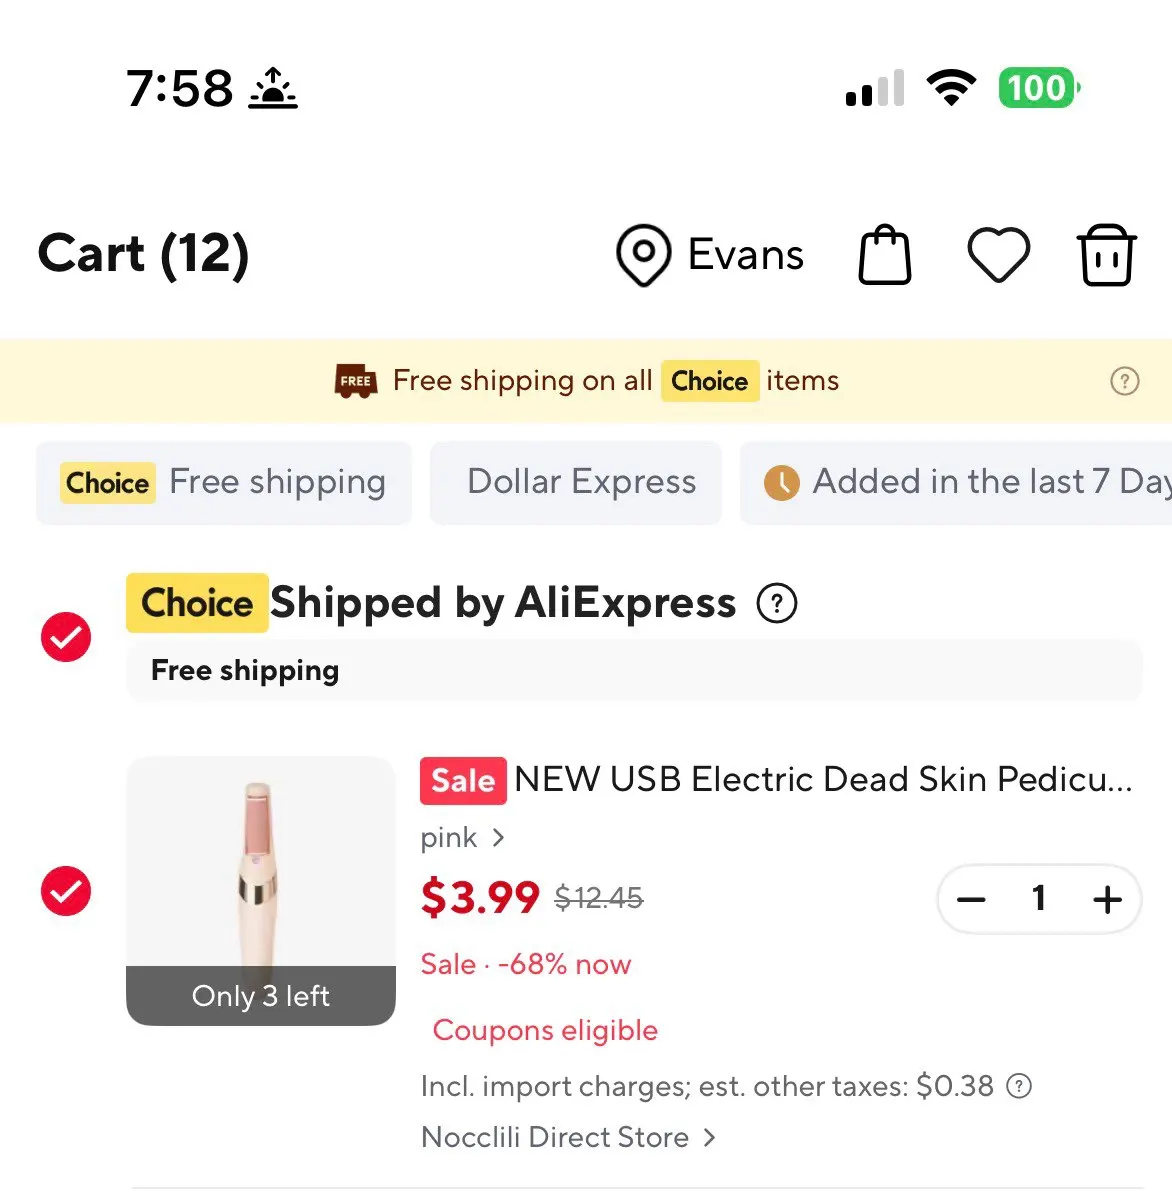The width and height of the screenshot is (1172, 1203).
Task: Tap the info icon beside taxes $0.38
Action: click(1018, 1086)
